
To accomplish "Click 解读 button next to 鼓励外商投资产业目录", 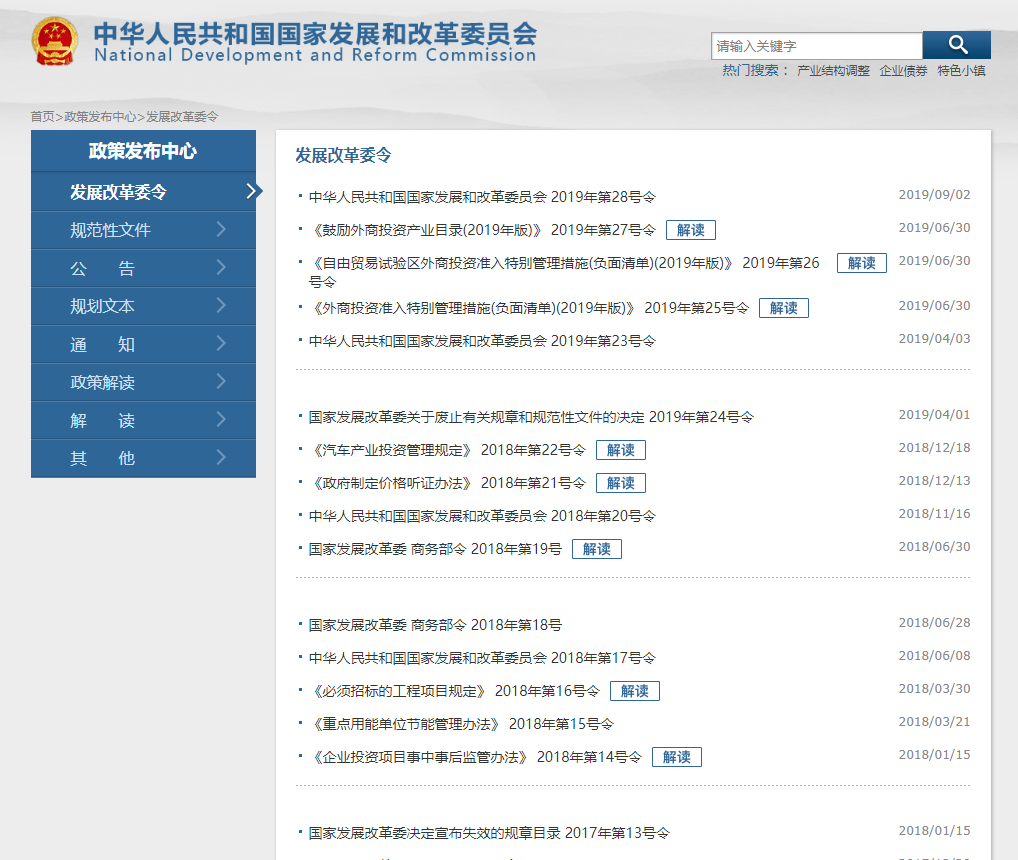I will point(690,230).
